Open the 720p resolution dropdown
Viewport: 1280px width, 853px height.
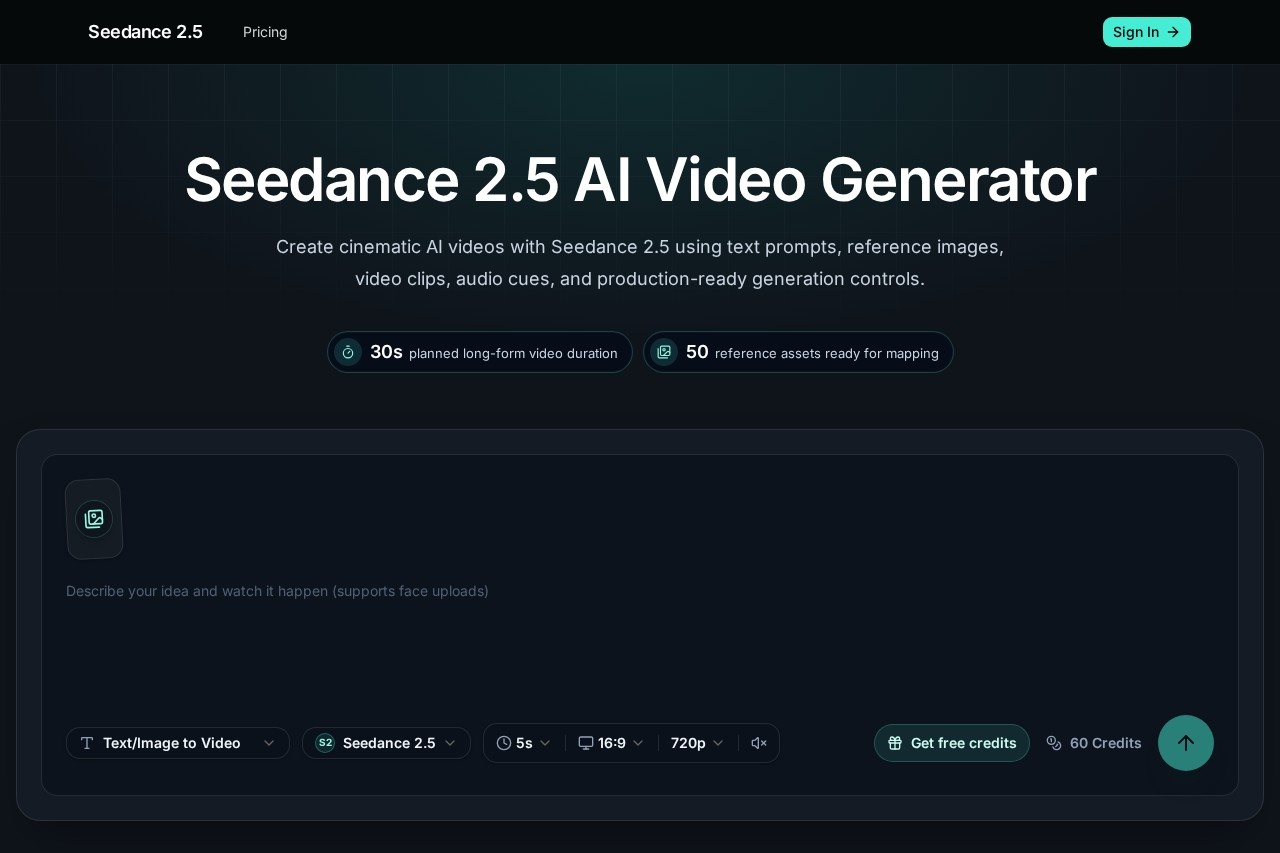(x=697, y=743)
